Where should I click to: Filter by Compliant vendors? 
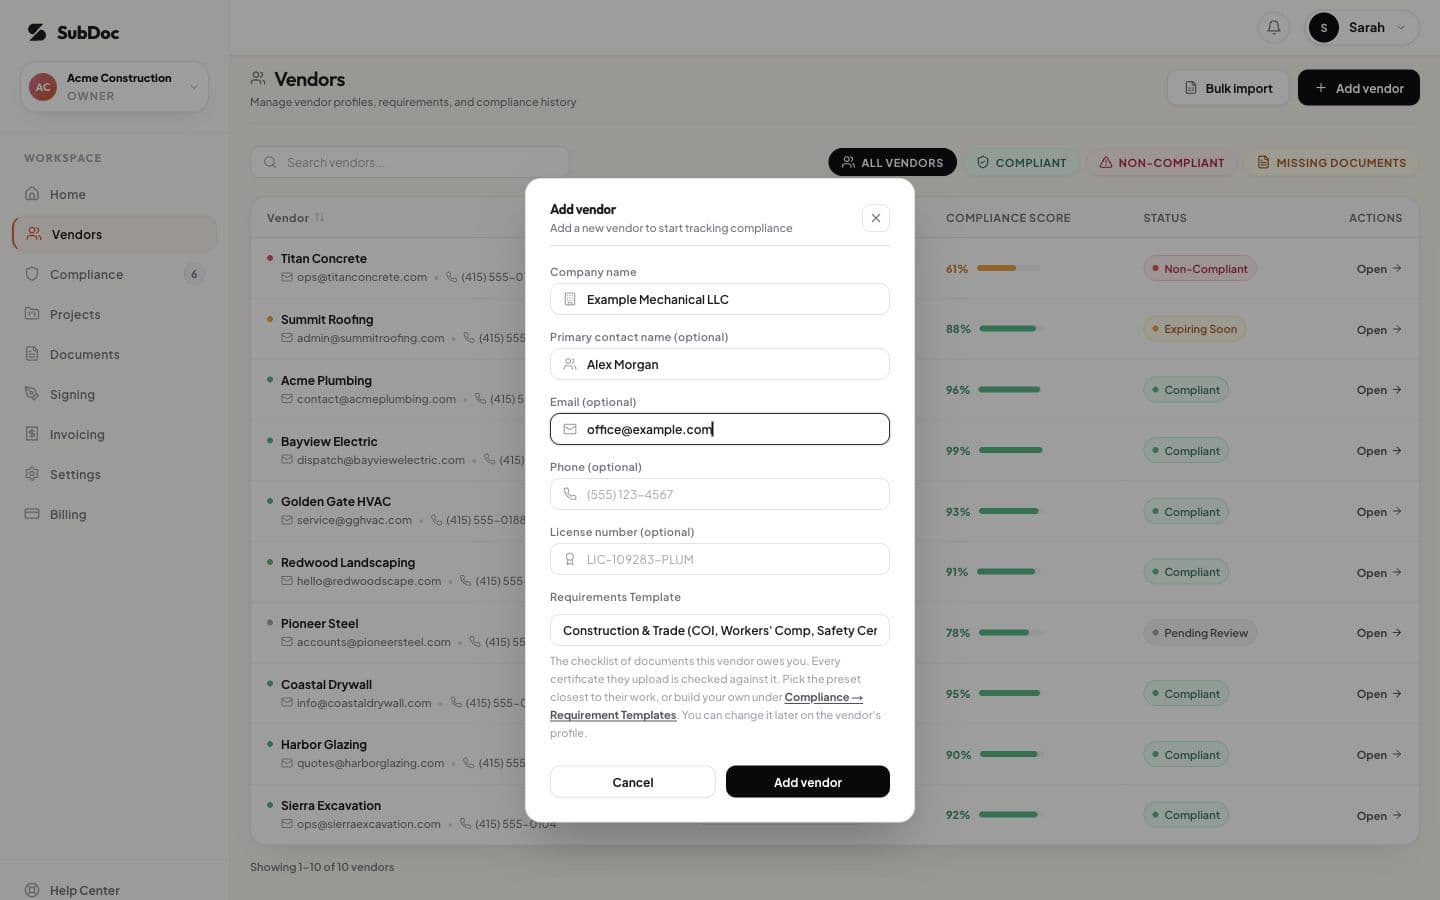(x=1021, y=162)
